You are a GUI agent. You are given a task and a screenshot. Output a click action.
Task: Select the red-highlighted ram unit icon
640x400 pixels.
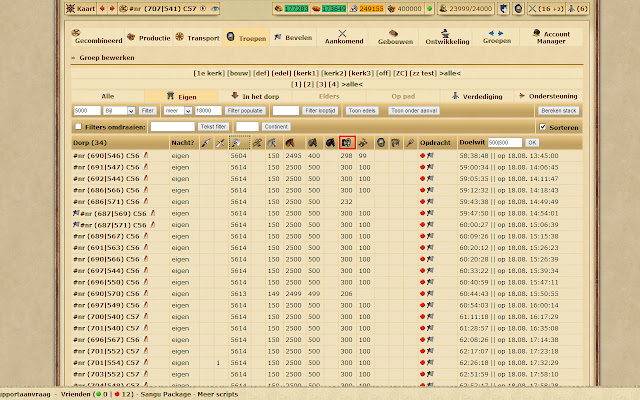click(x=347, y=142)
